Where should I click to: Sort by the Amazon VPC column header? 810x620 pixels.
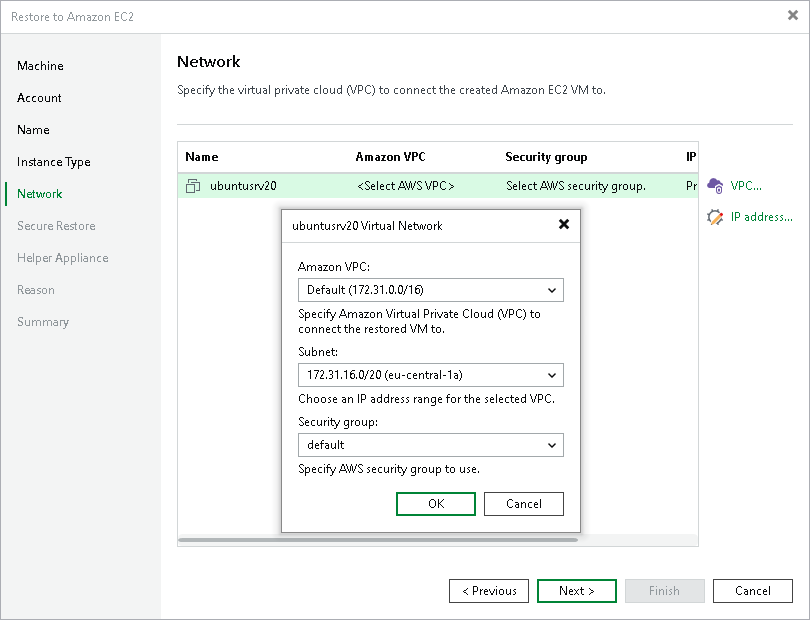pyautogui.click(x=391, y=157)
